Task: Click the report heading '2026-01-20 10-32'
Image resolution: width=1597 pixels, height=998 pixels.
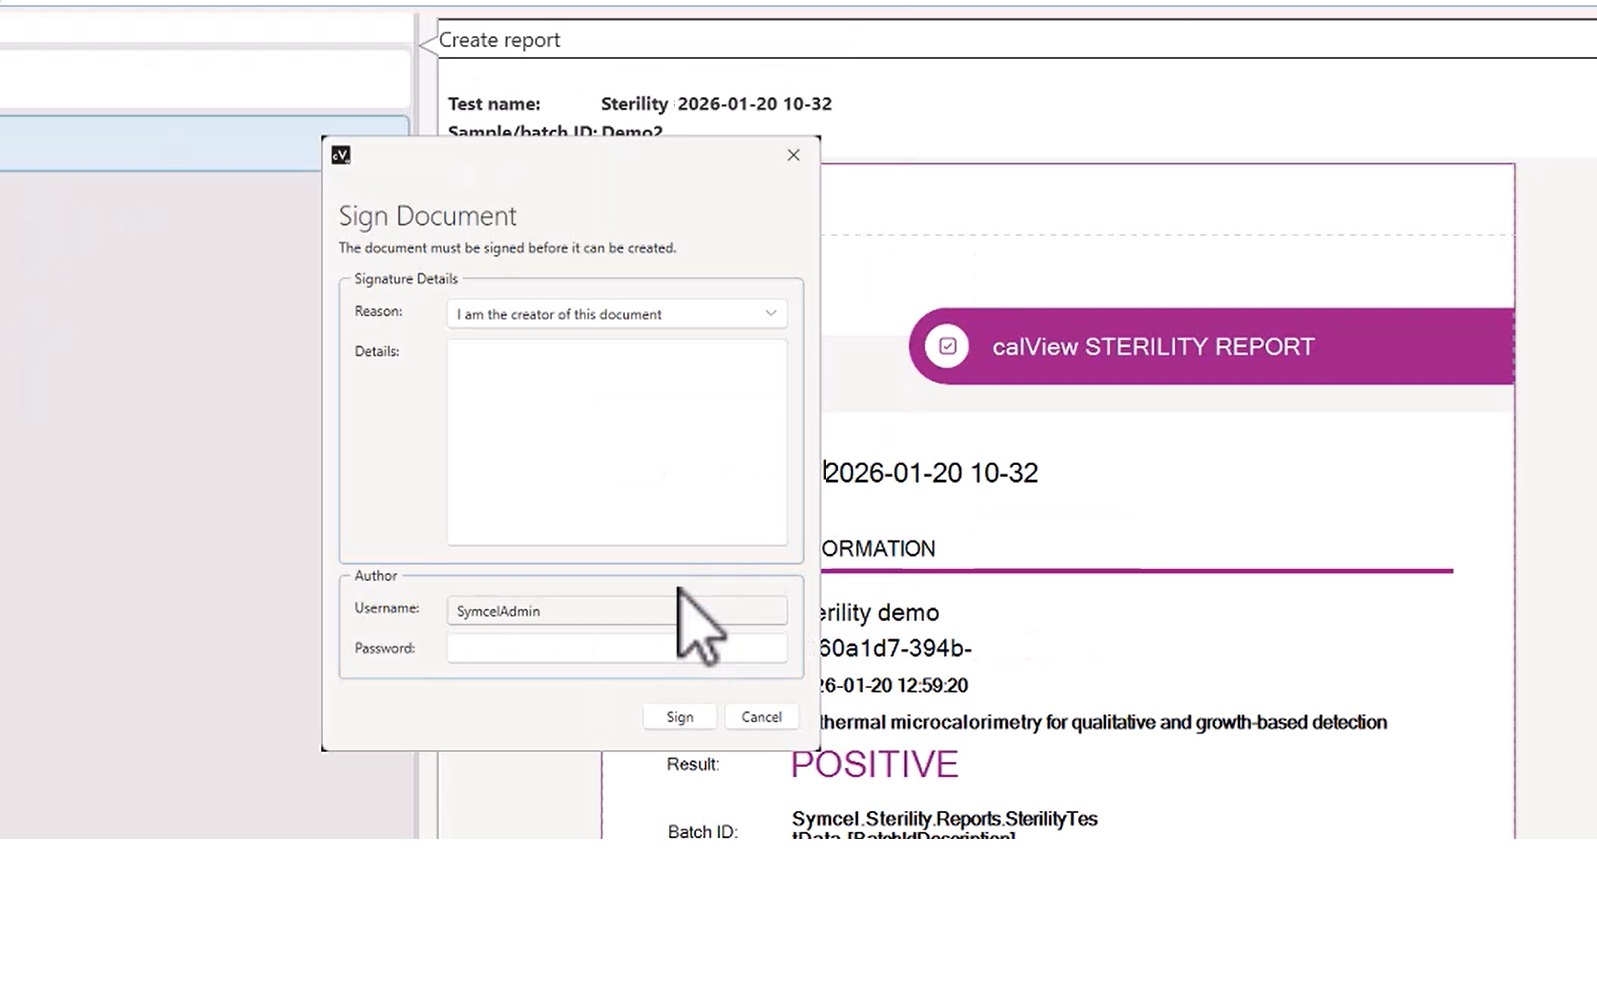Action: [931, 473]
